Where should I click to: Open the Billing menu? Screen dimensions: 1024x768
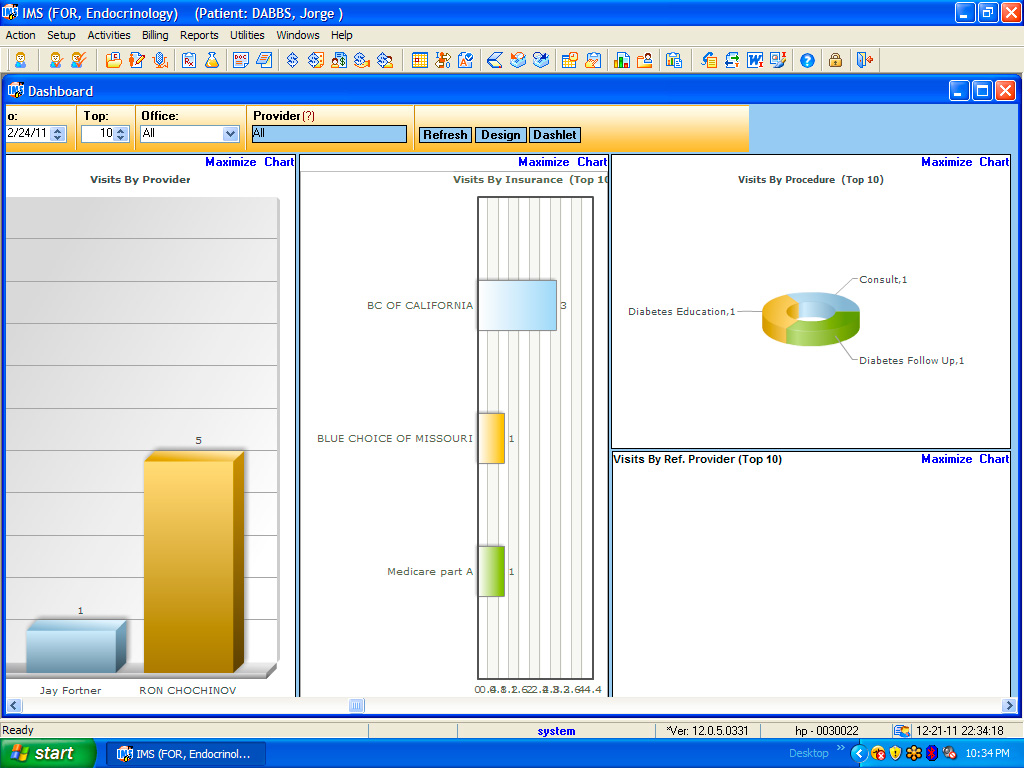pyautogui.click(x=155, y=35)
